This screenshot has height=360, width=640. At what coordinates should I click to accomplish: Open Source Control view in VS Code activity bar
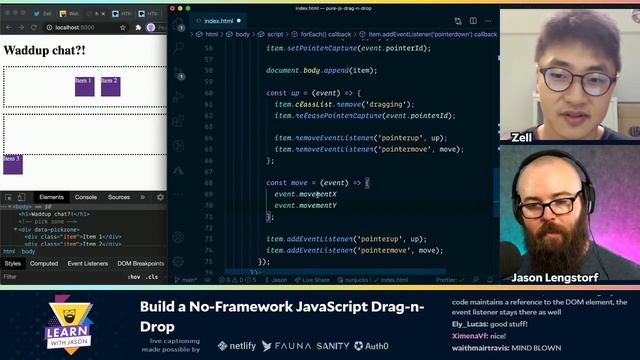pos(178,74)
